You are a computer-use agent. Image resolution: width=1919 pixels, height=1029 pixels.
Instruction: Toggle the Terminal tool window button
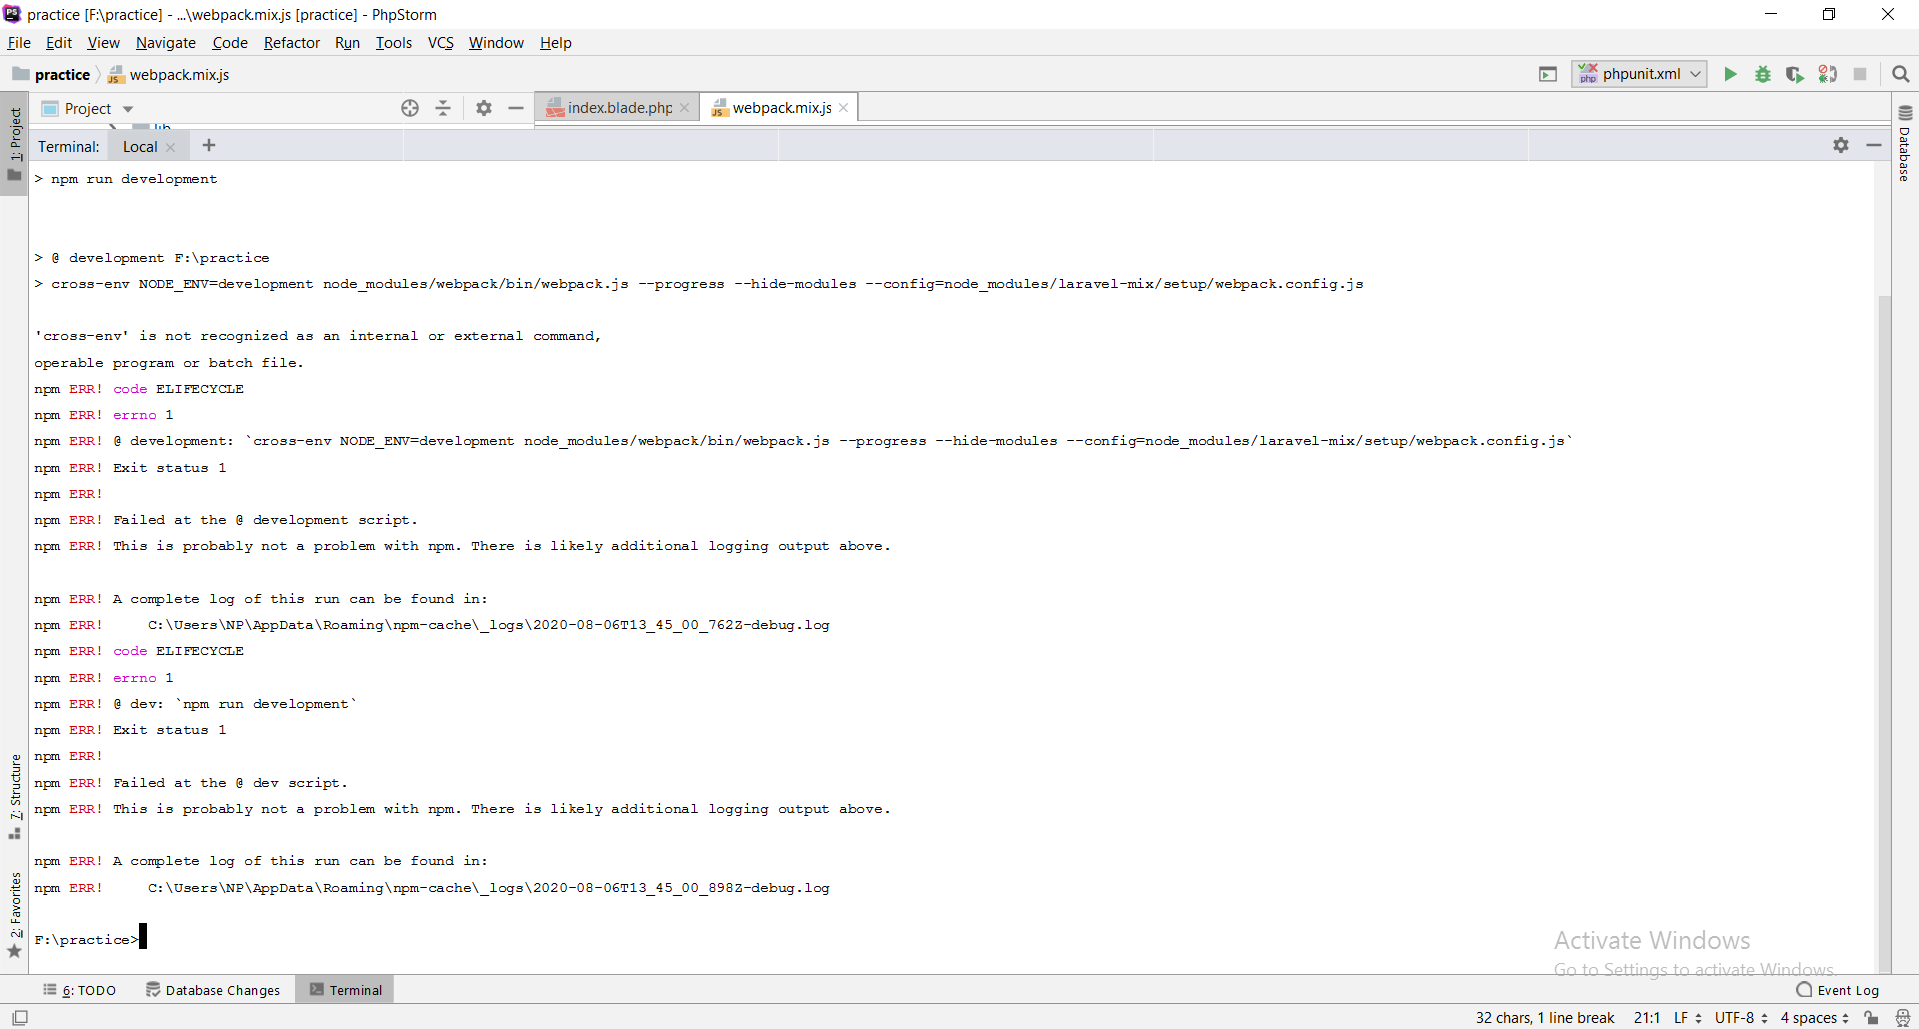point(346,990)
